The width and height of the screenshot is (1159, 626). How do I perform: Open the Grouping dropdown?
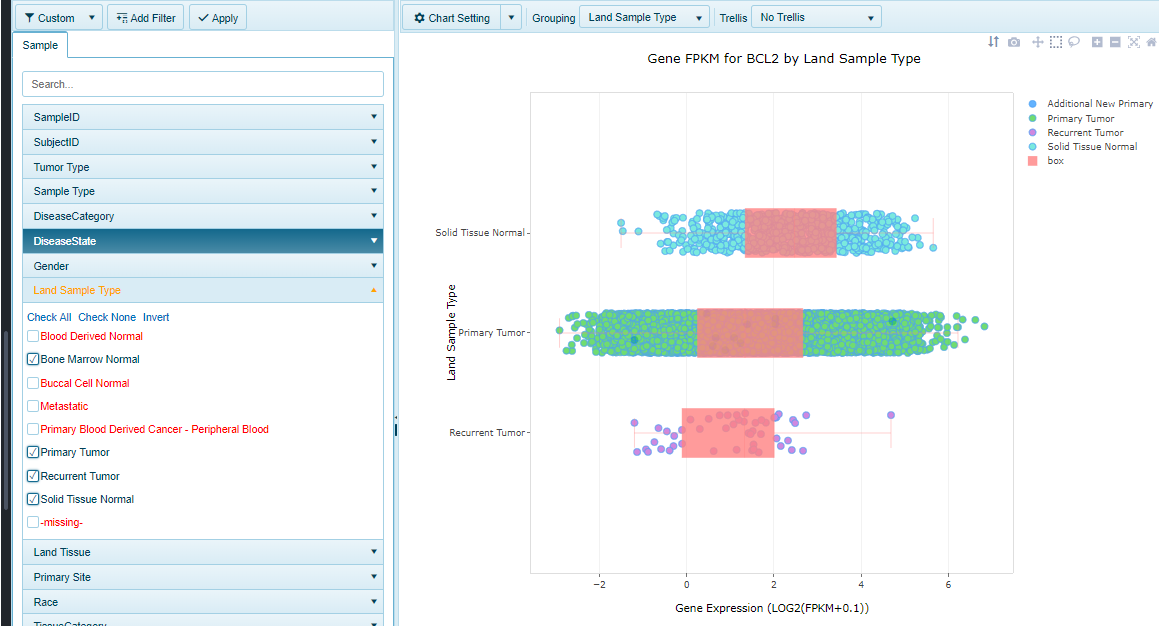(x=644, y=18)
